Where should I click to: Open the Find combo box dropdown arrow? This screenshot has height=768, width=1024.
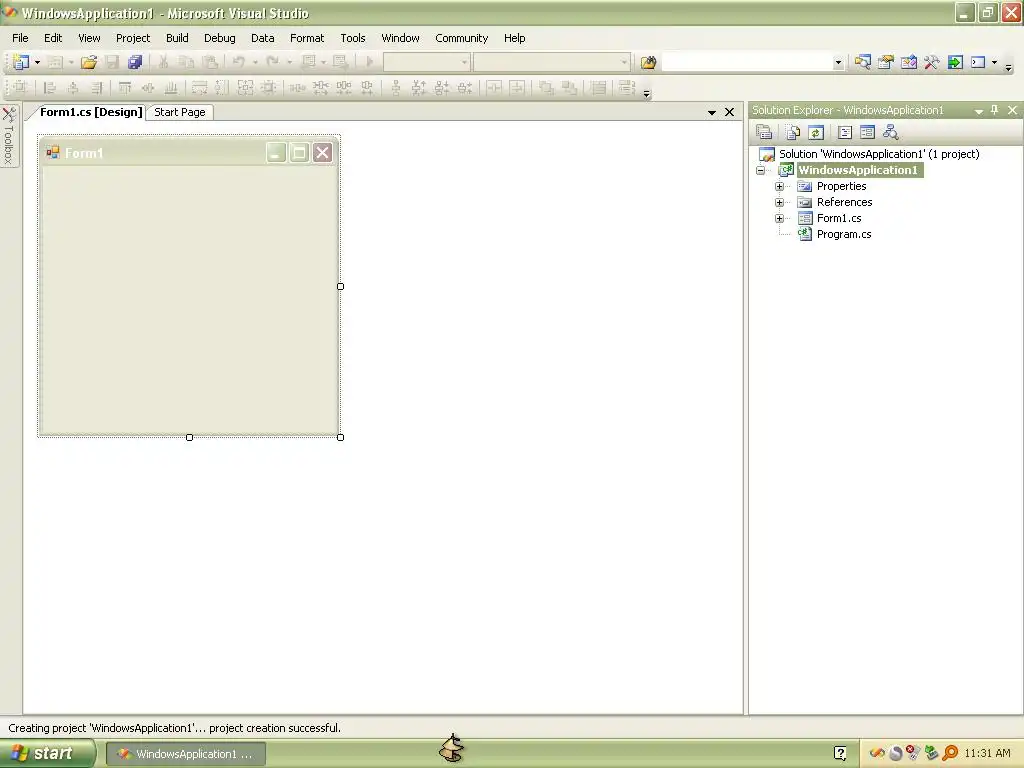coord(838,63)
